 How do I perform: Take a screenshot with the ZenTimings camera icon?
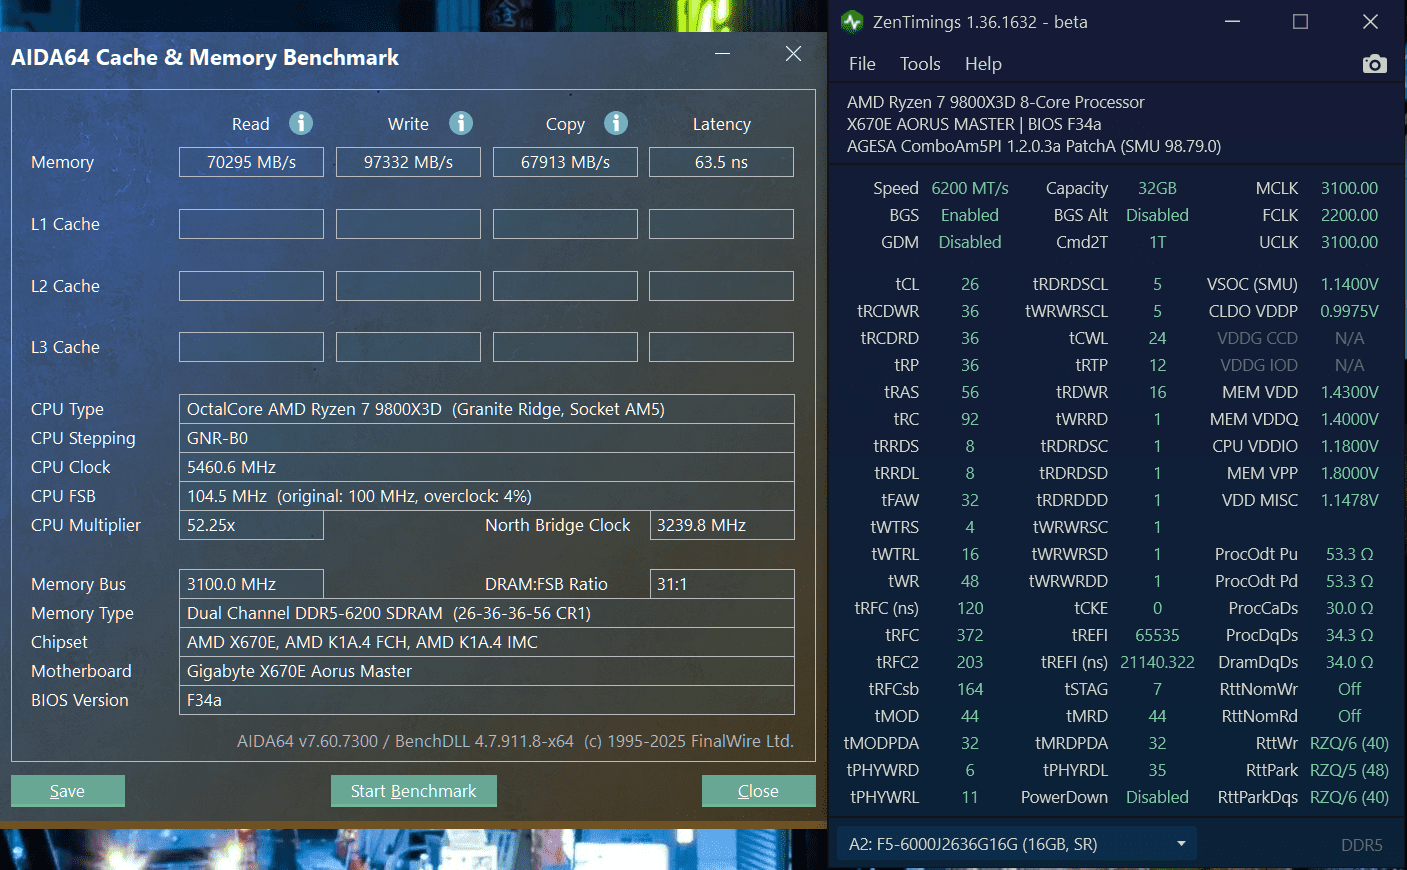(1374, 64)
